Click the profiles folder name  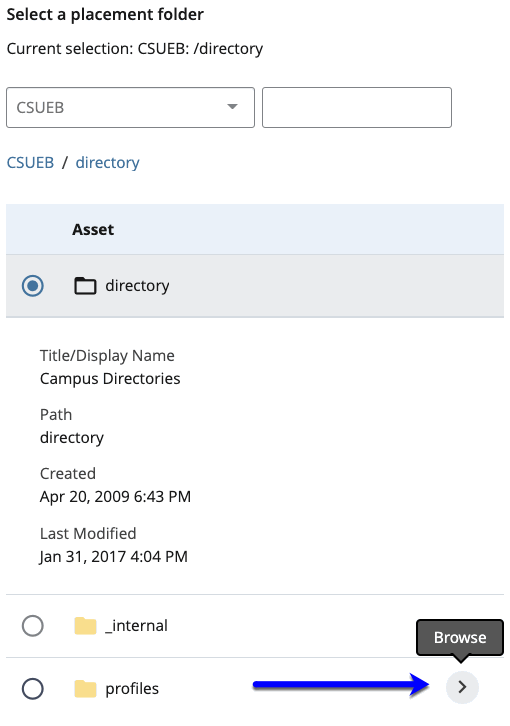pyautogui.click(x=132, y=689)
